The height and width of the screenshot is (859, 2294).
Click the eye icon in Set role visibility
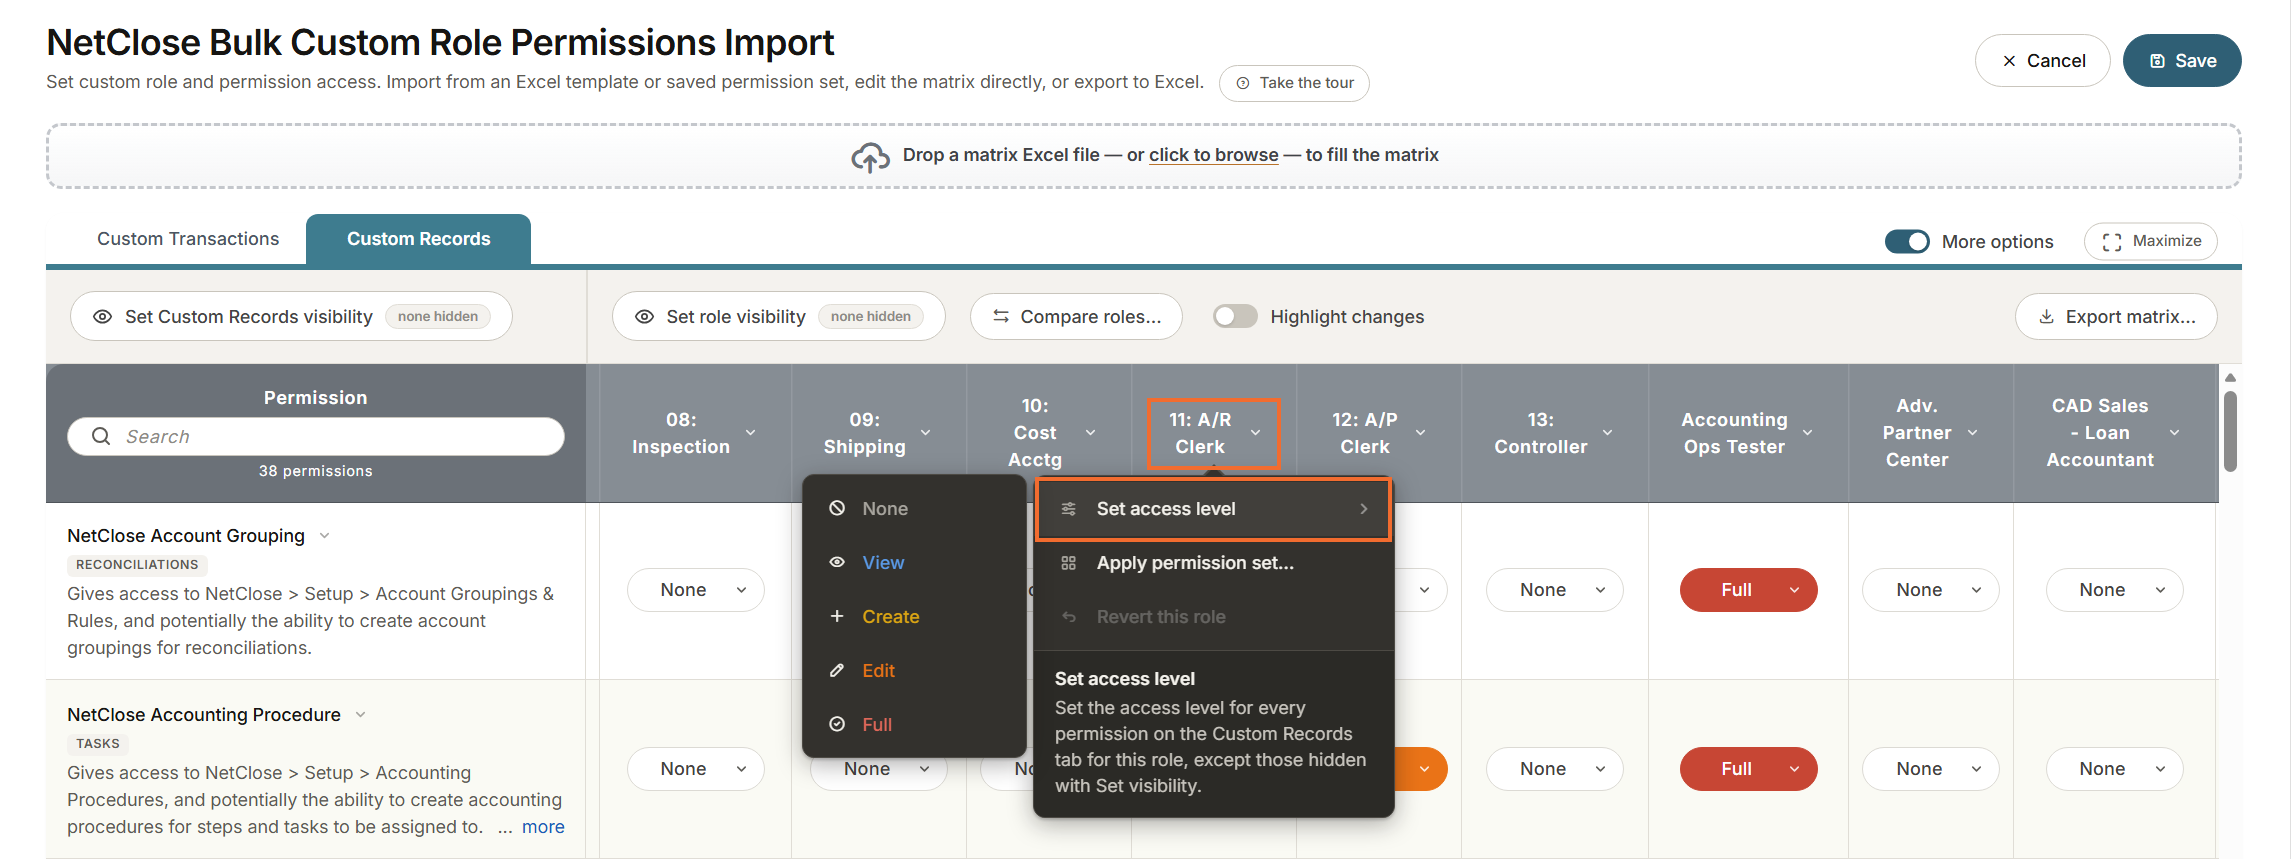[x=645, y=317]
